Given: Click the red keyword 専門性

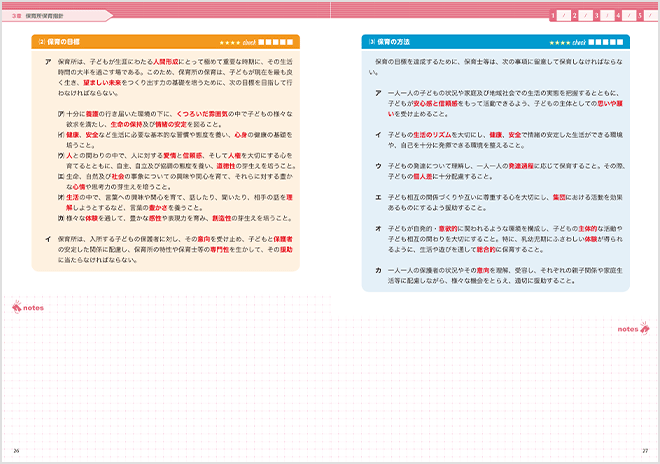Looking at the screenshot, I should point(220,250).
